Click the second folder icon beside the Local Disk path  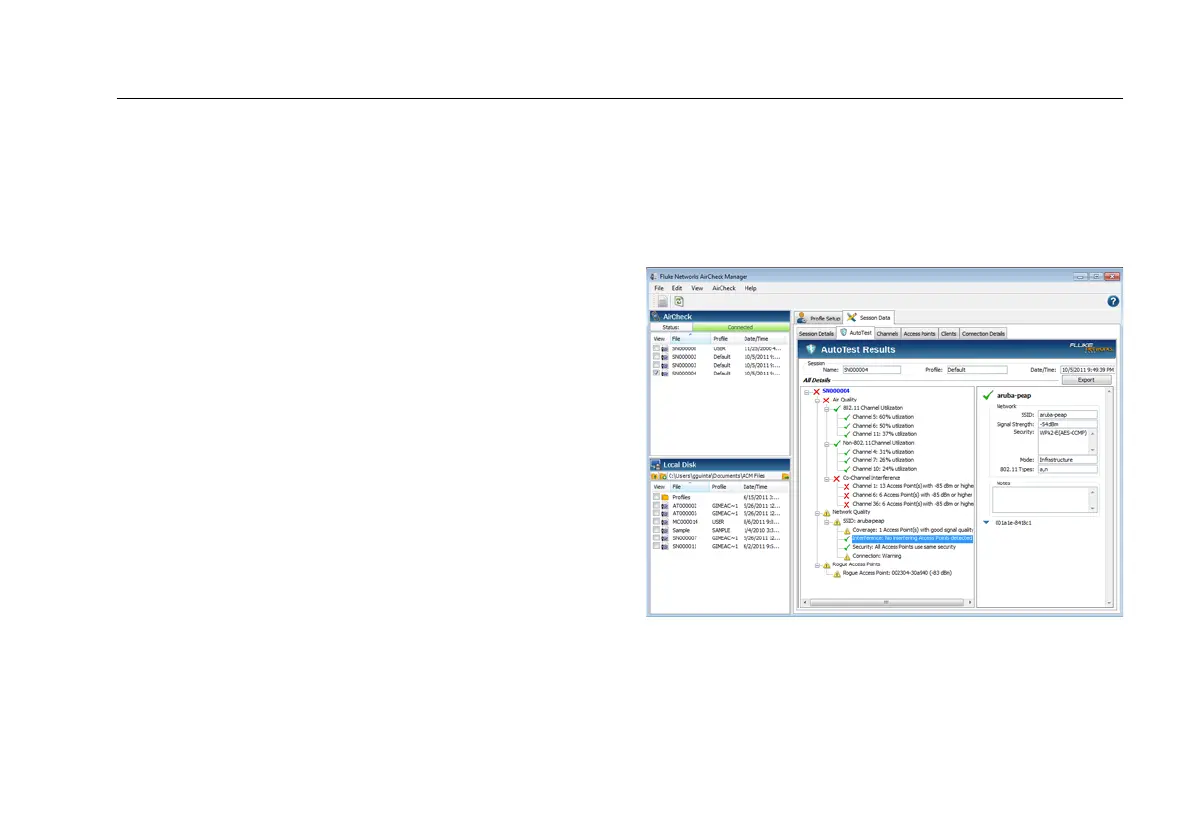663,476
